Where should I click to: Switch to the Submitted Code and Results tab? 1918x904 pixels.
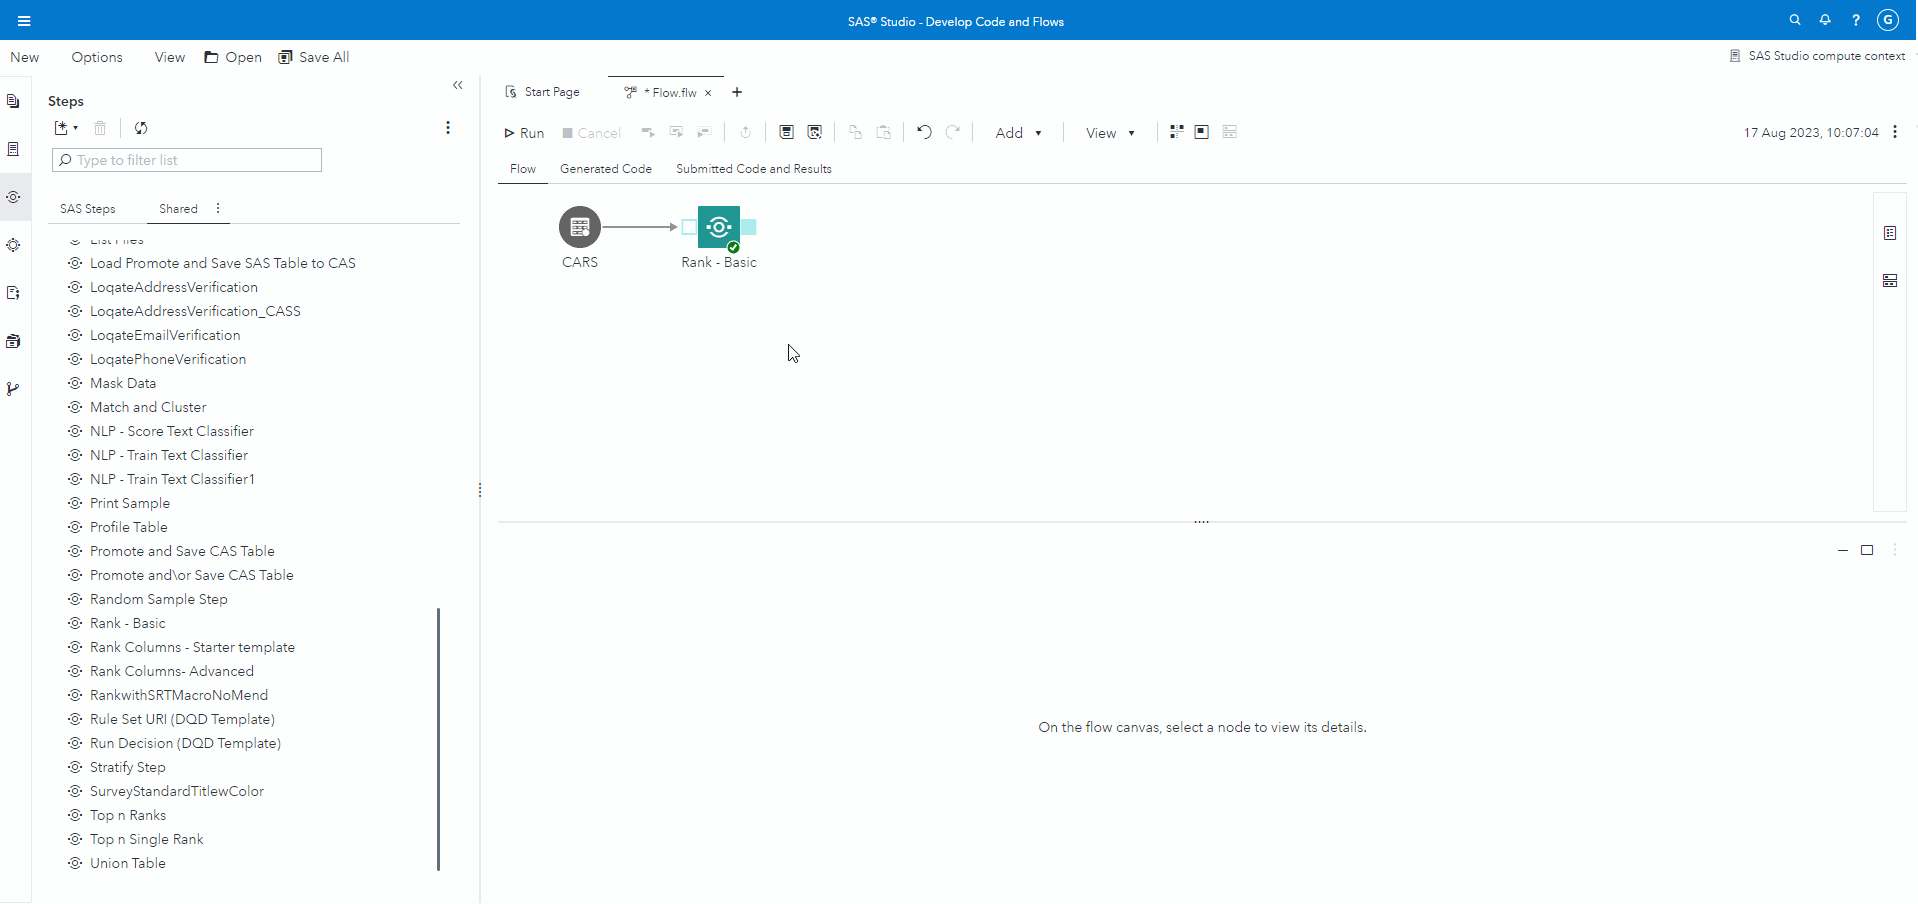coord(753,168)
